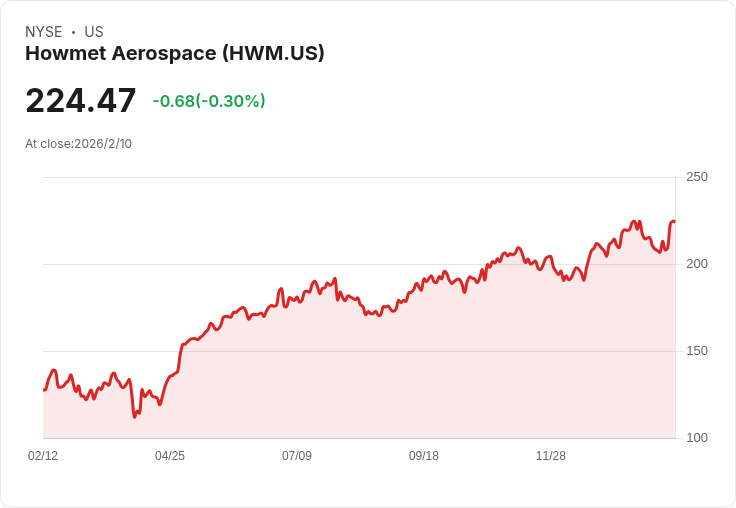
Task: Click the shaded area under the price line
Action: click(400, 380)
